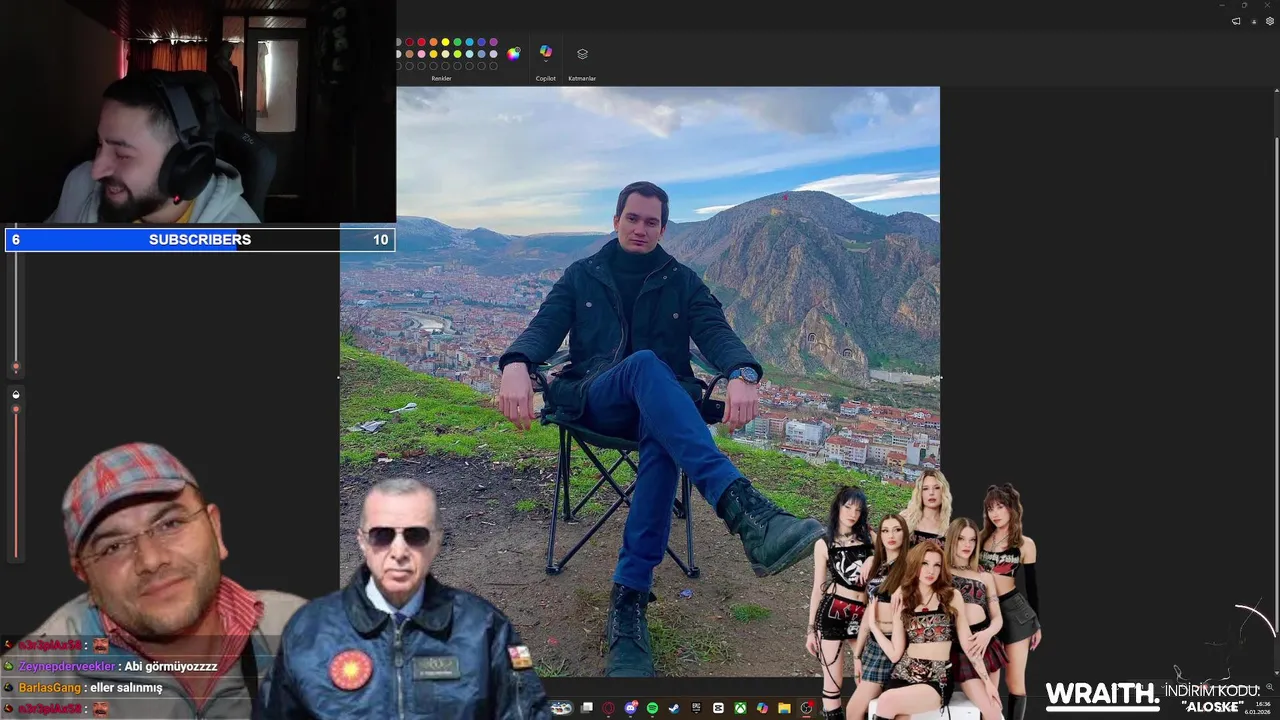Open the Xbox app from the taskbar
The image size is (1280, 720).
pyautogui.click(x=740, y=708)
